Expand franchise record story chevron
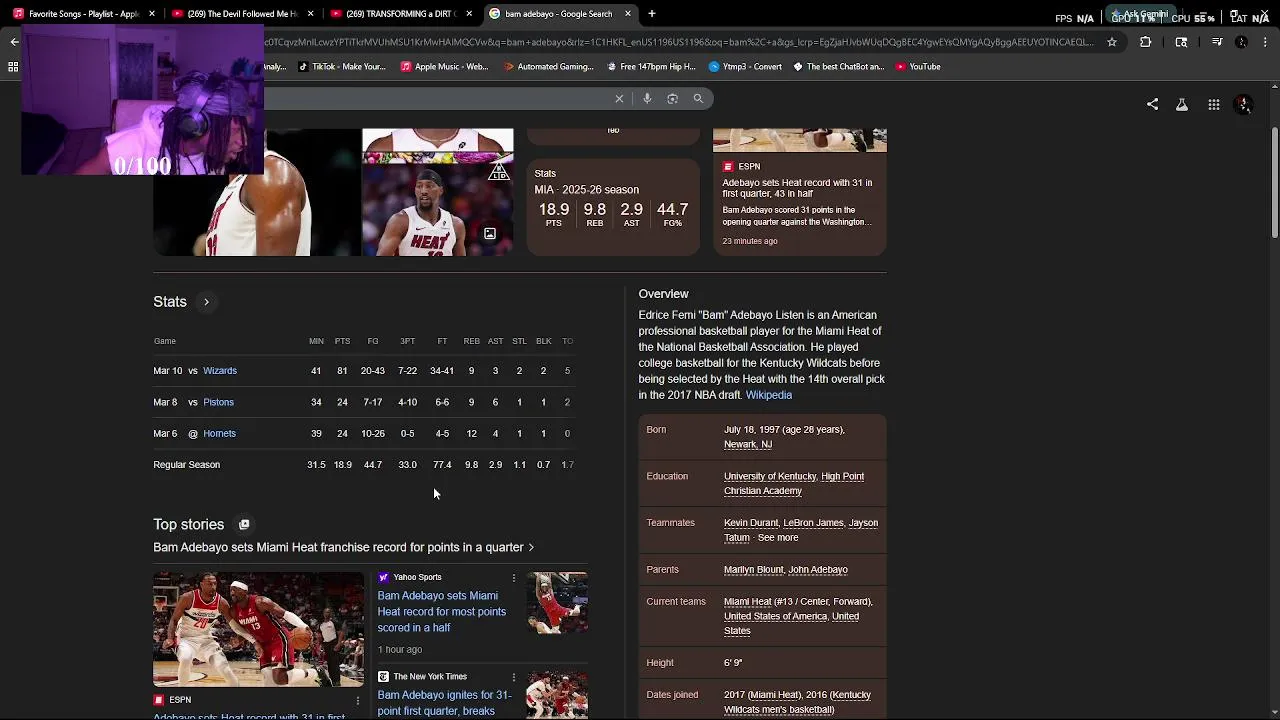The image size is (1280, 720). coord(531,548)
